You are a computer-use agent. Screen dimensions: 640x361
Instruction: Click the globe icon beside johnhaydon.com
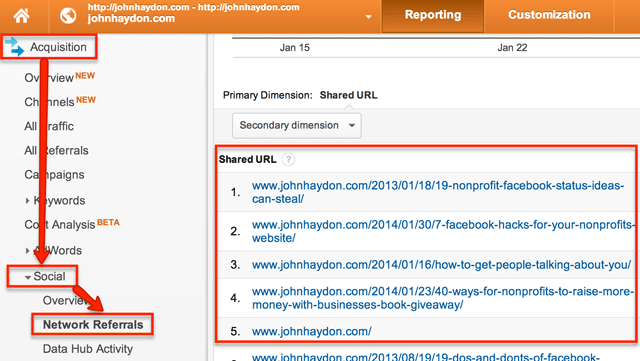click(68, 16)
